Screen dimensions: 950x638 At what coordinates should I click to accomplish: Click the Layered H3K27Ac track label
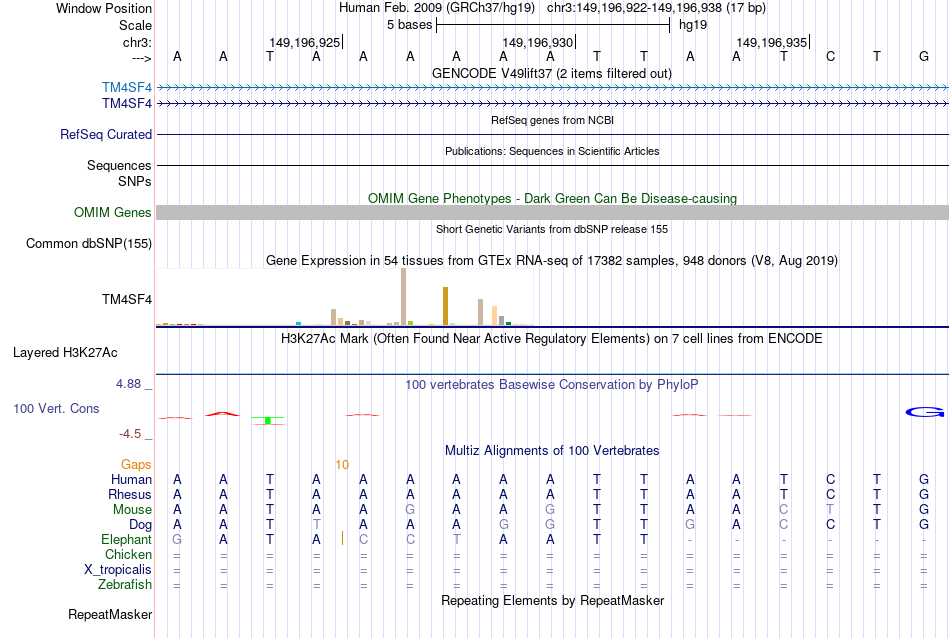(65, 353)
